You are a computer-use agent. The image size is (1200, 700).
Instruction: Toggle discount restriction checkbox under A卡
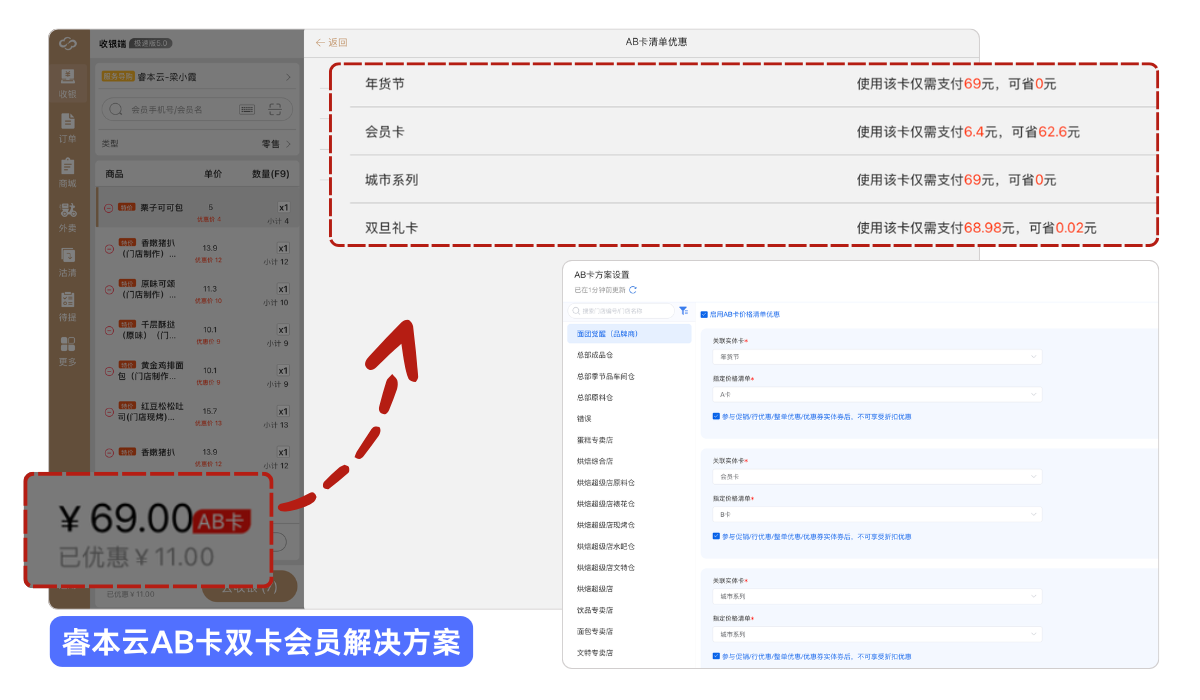click(716, 416)
